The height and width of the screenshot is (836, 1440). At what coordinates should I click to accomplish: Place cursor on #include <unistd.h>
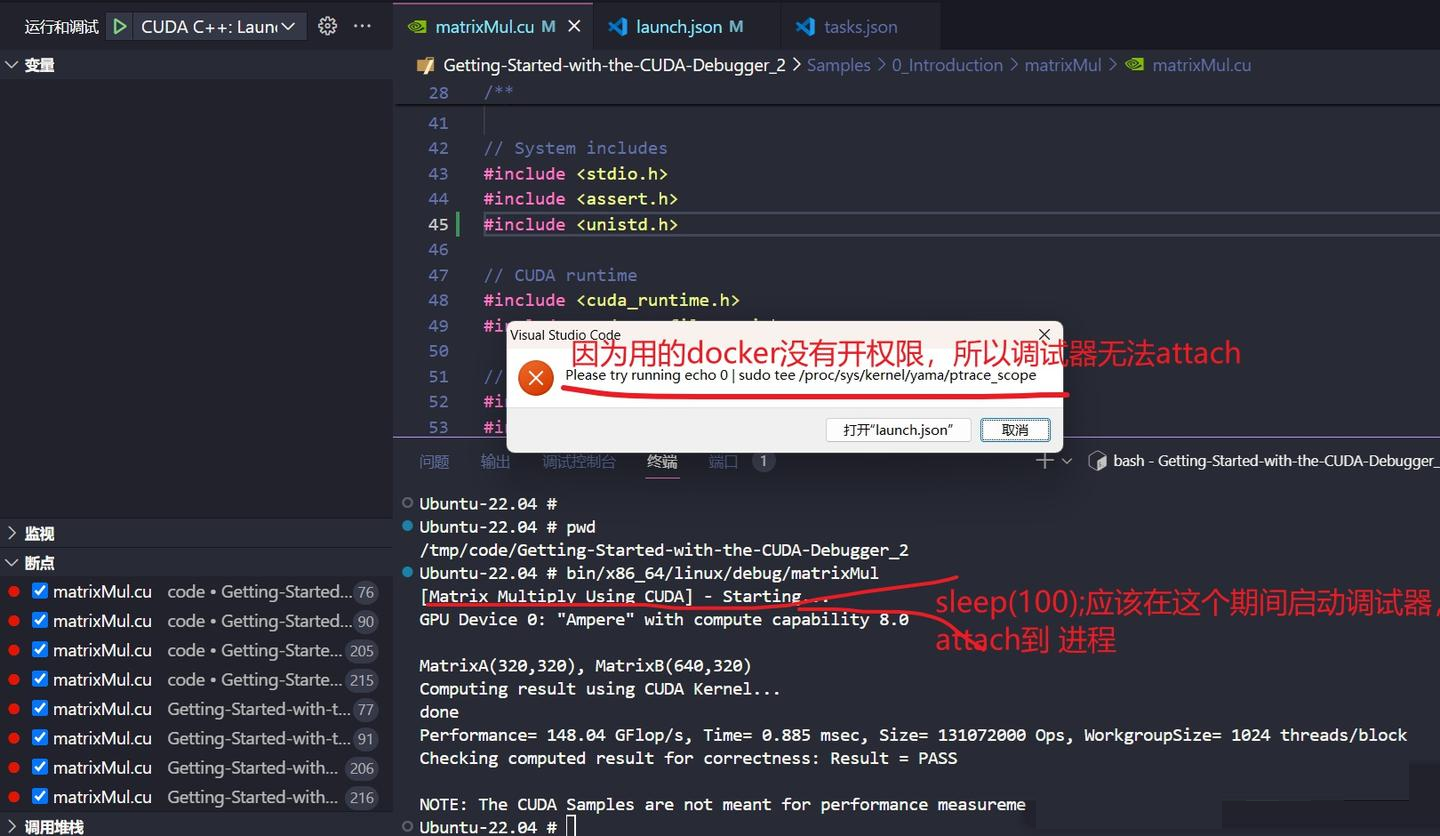tap(580, 224)
